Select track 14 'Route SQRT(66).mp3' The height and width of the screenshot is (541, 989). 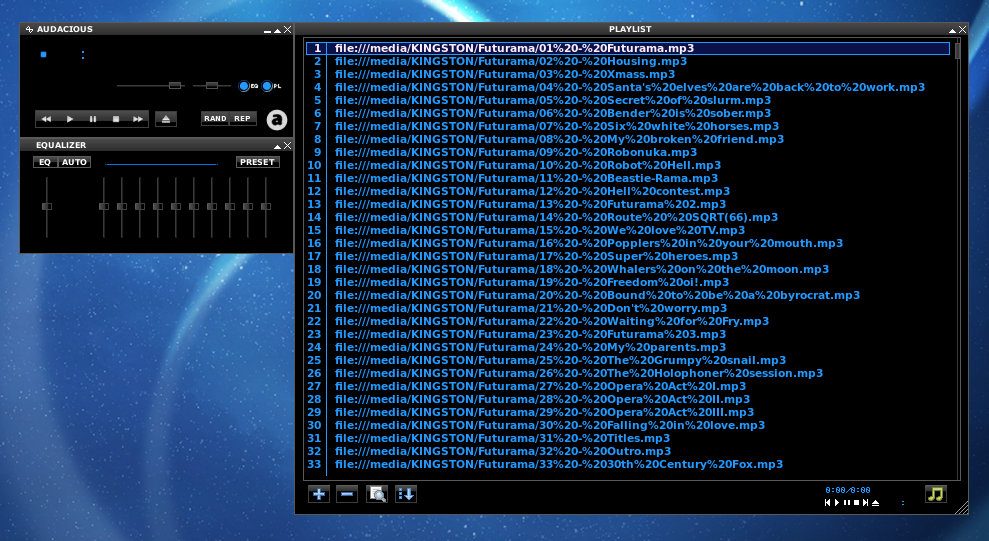628,217
